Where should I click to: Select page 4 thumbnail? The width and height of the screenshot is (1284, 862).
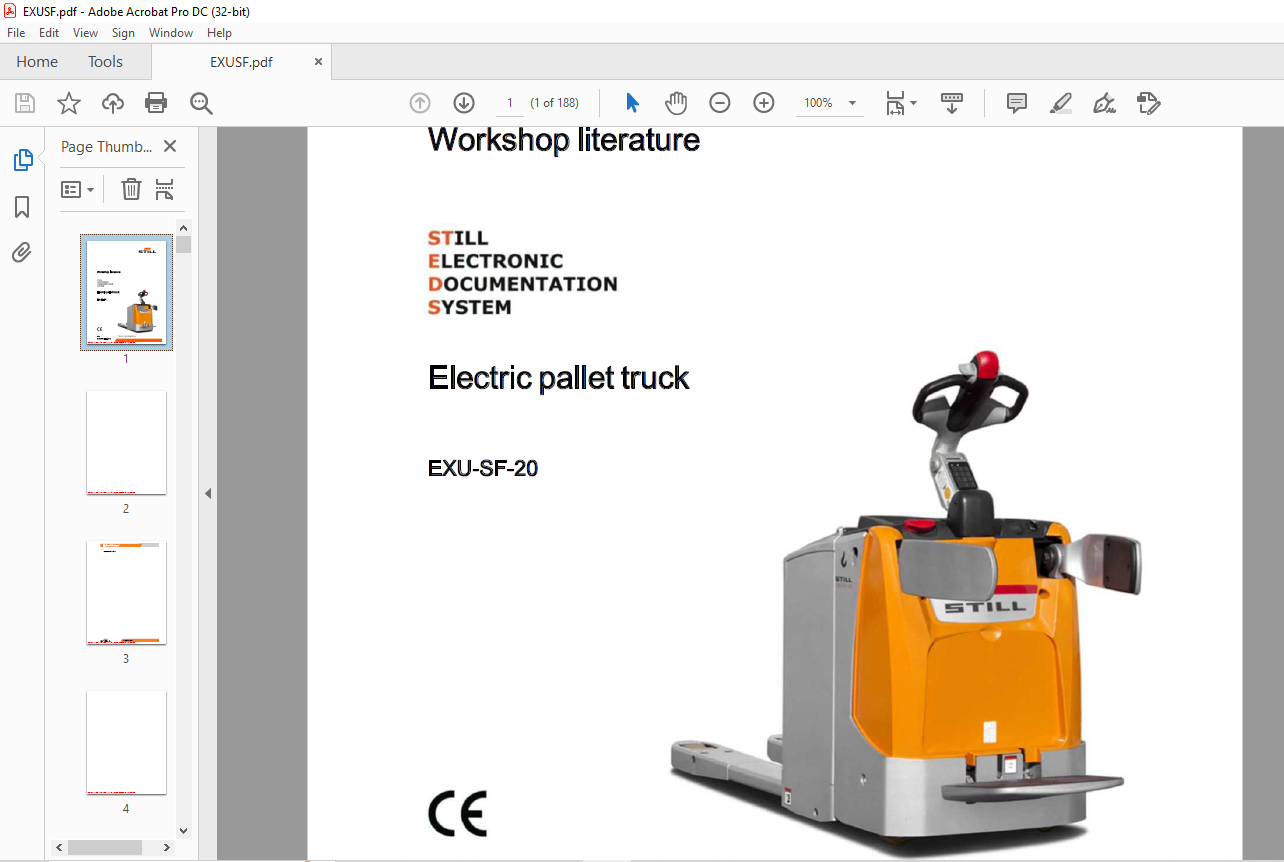[126, 742]
